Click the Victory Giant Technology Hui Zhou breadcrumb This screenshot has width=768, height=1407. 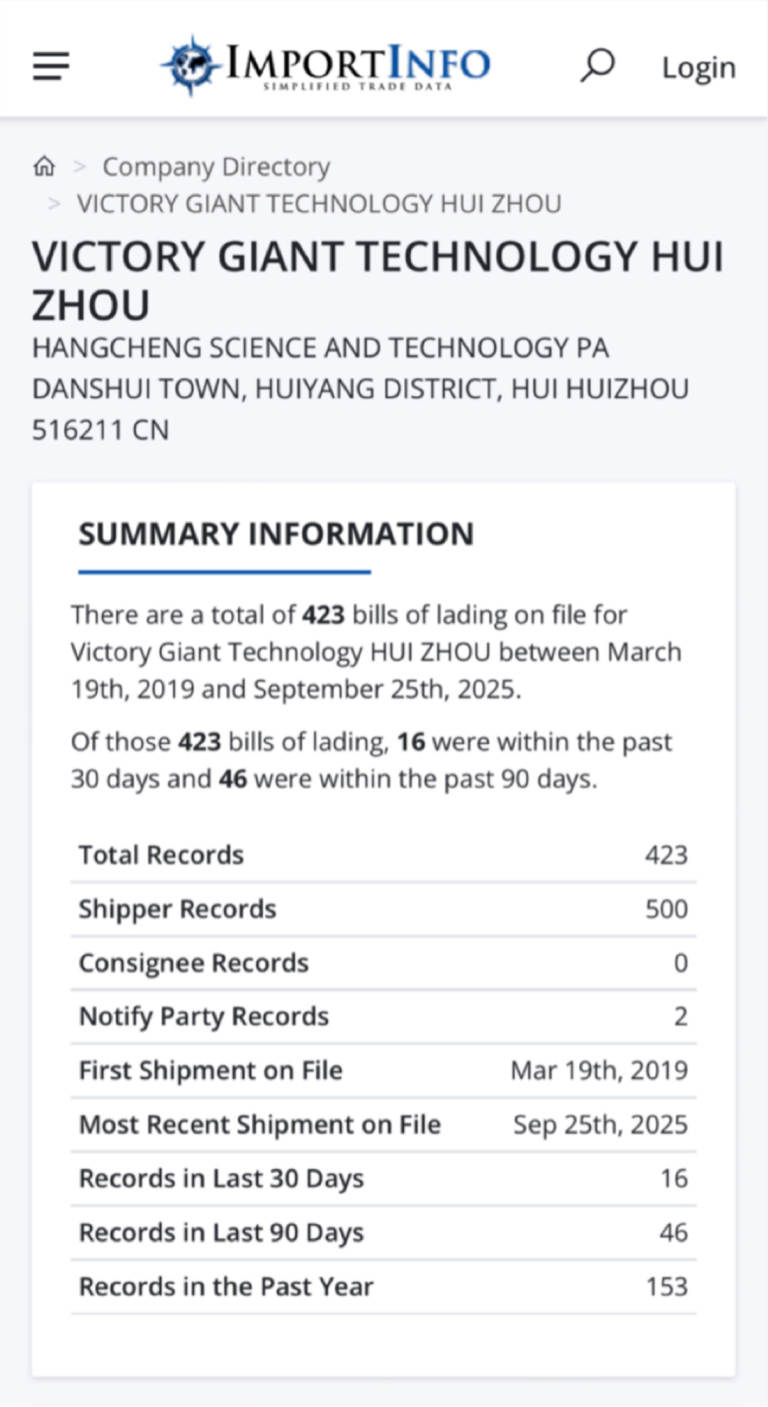319,204
